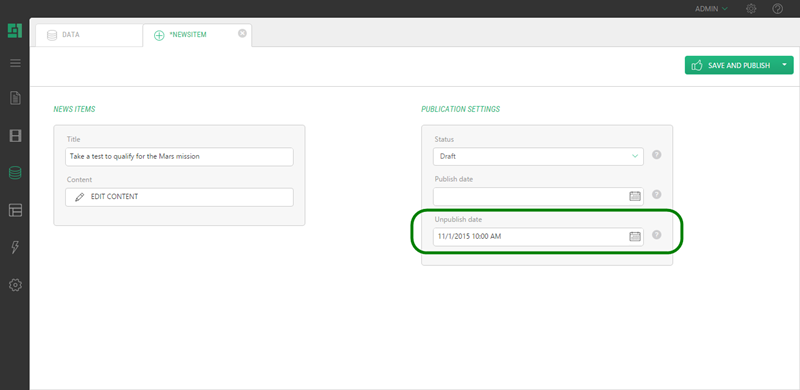The height and width of the screenshot is (390, 800).
Task: Click the Title input field
Action: [x=180, y=157]
